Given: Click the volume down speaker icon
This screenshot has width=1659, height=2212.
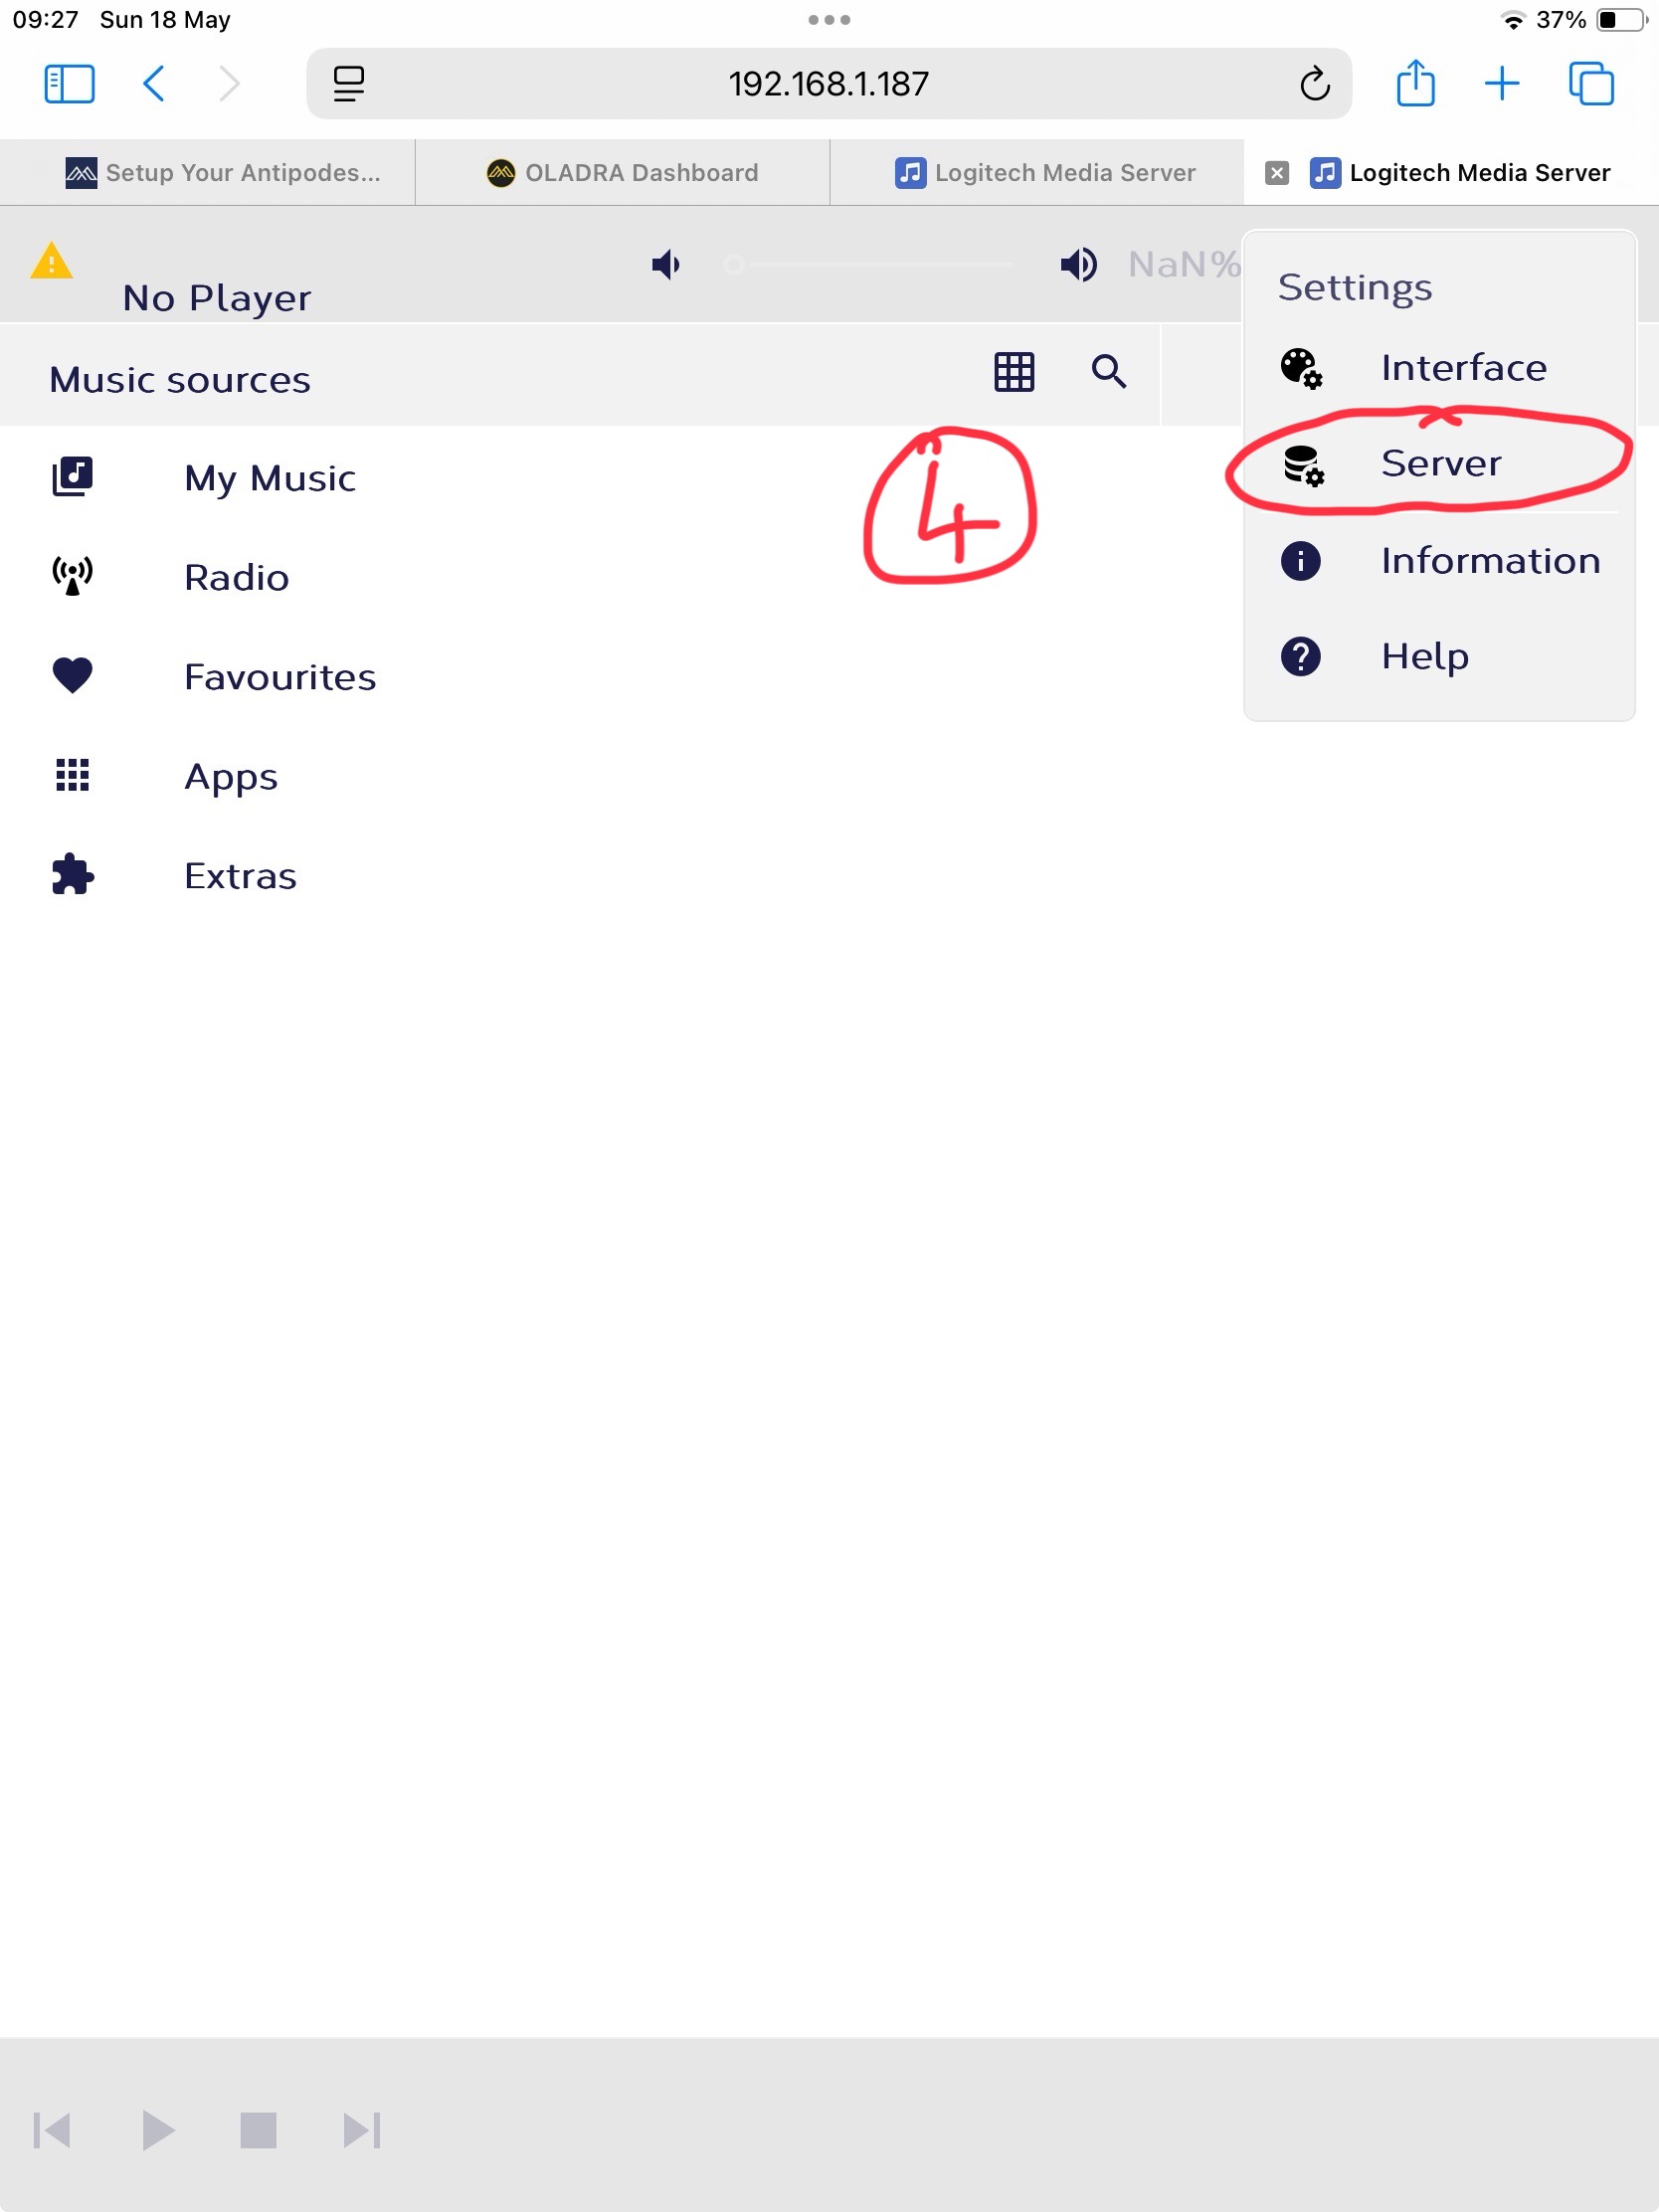Looking at the screenshot, I should click(666, 265).
